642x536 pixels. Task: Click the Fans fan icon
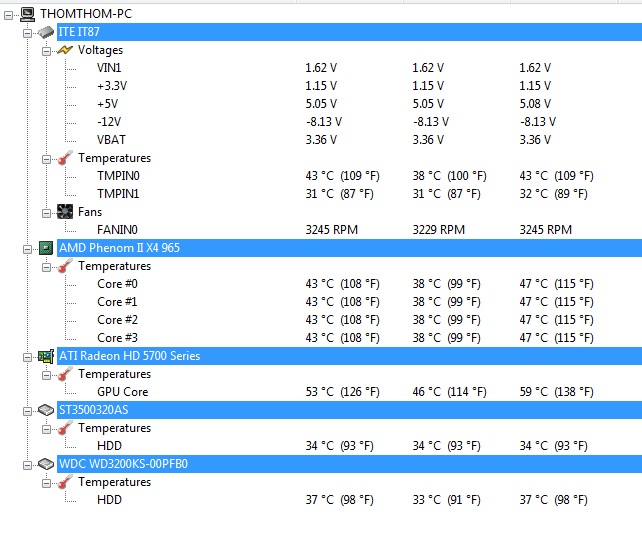pos(65,212)
